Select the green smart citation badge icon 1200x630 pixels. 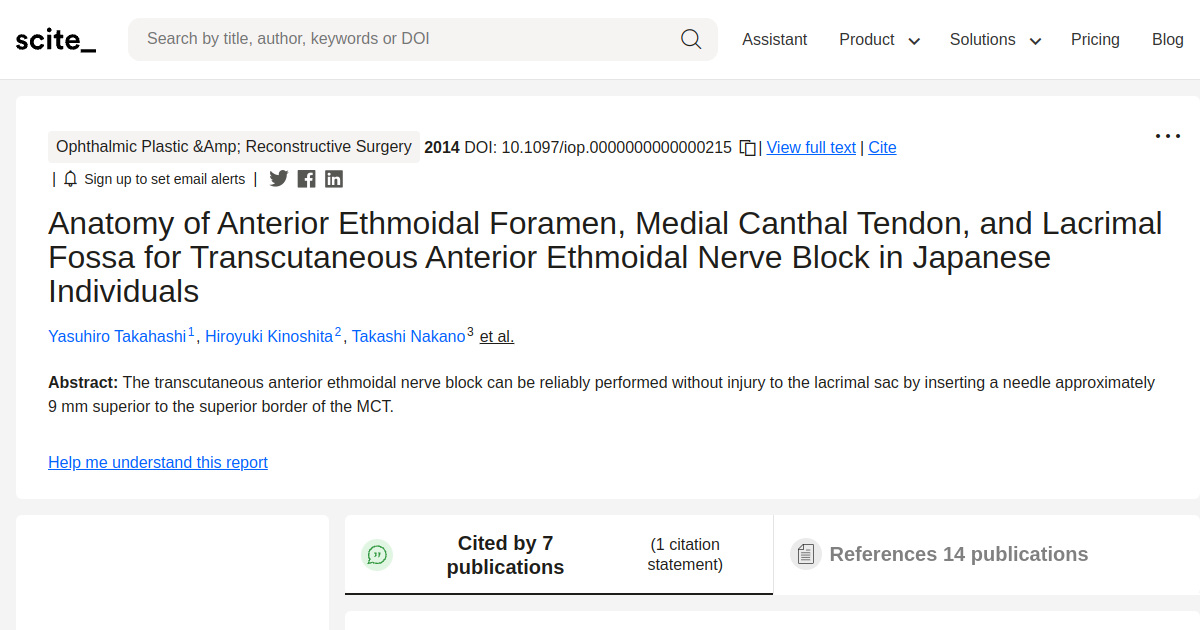click(x=377, y=554)
